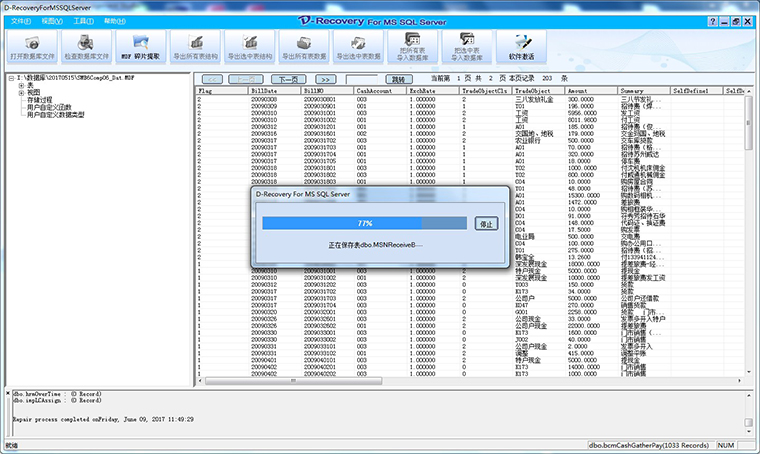The width and height of the screenshot is (760, 454).
Task: Sort by the Flag column header
Action: pos(222,91)
